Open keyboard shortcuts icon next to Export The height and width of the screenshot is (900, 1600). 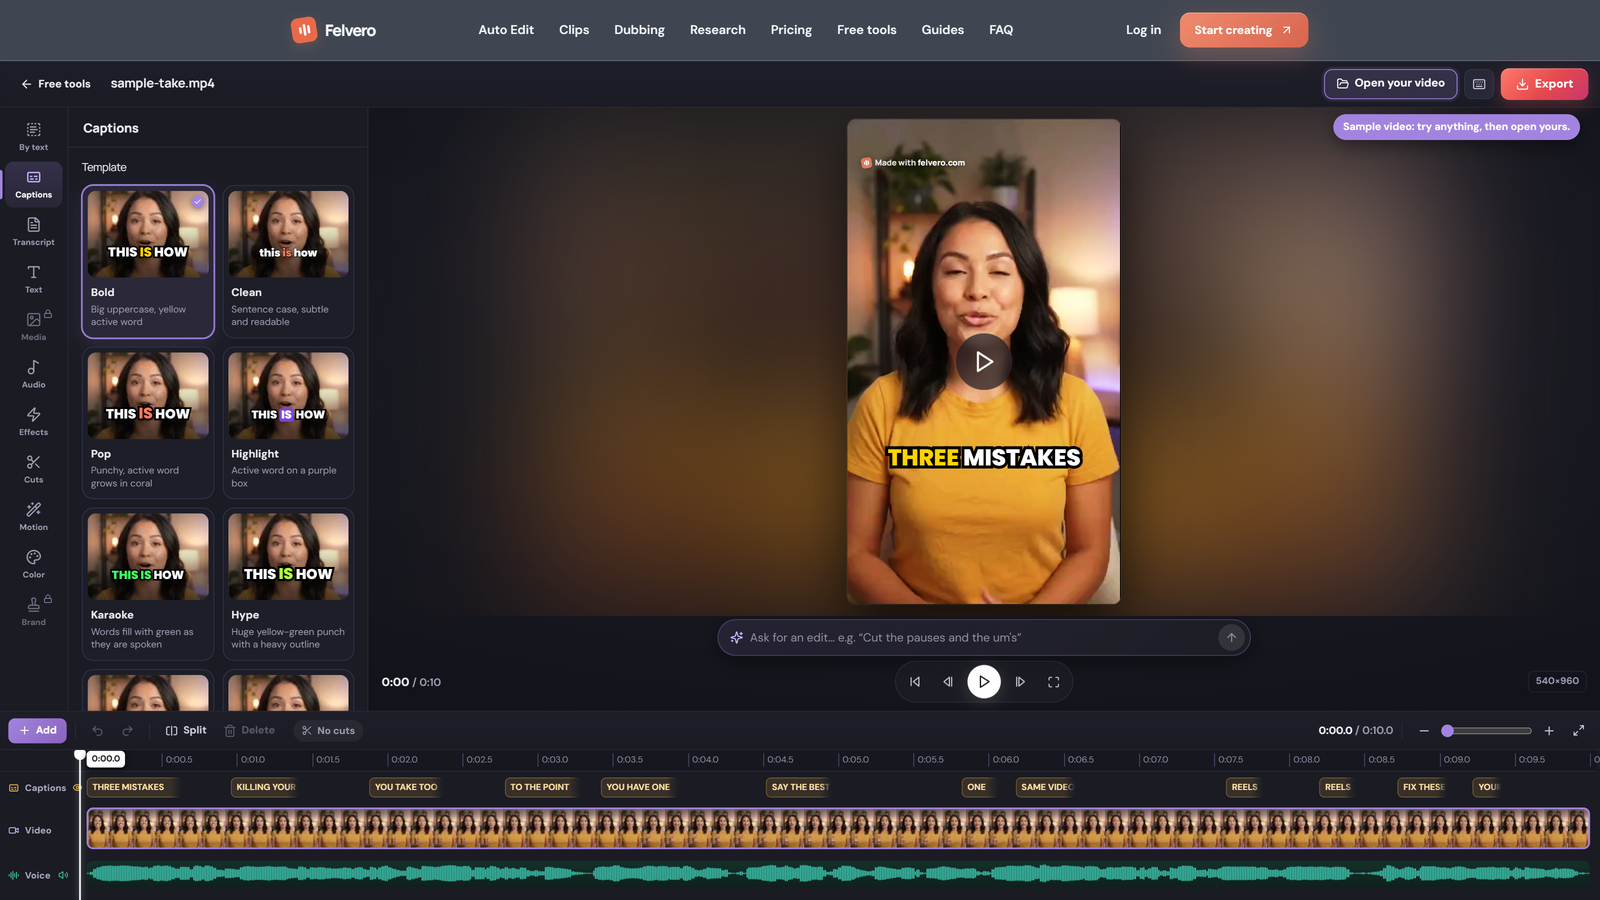[1479, 84]
